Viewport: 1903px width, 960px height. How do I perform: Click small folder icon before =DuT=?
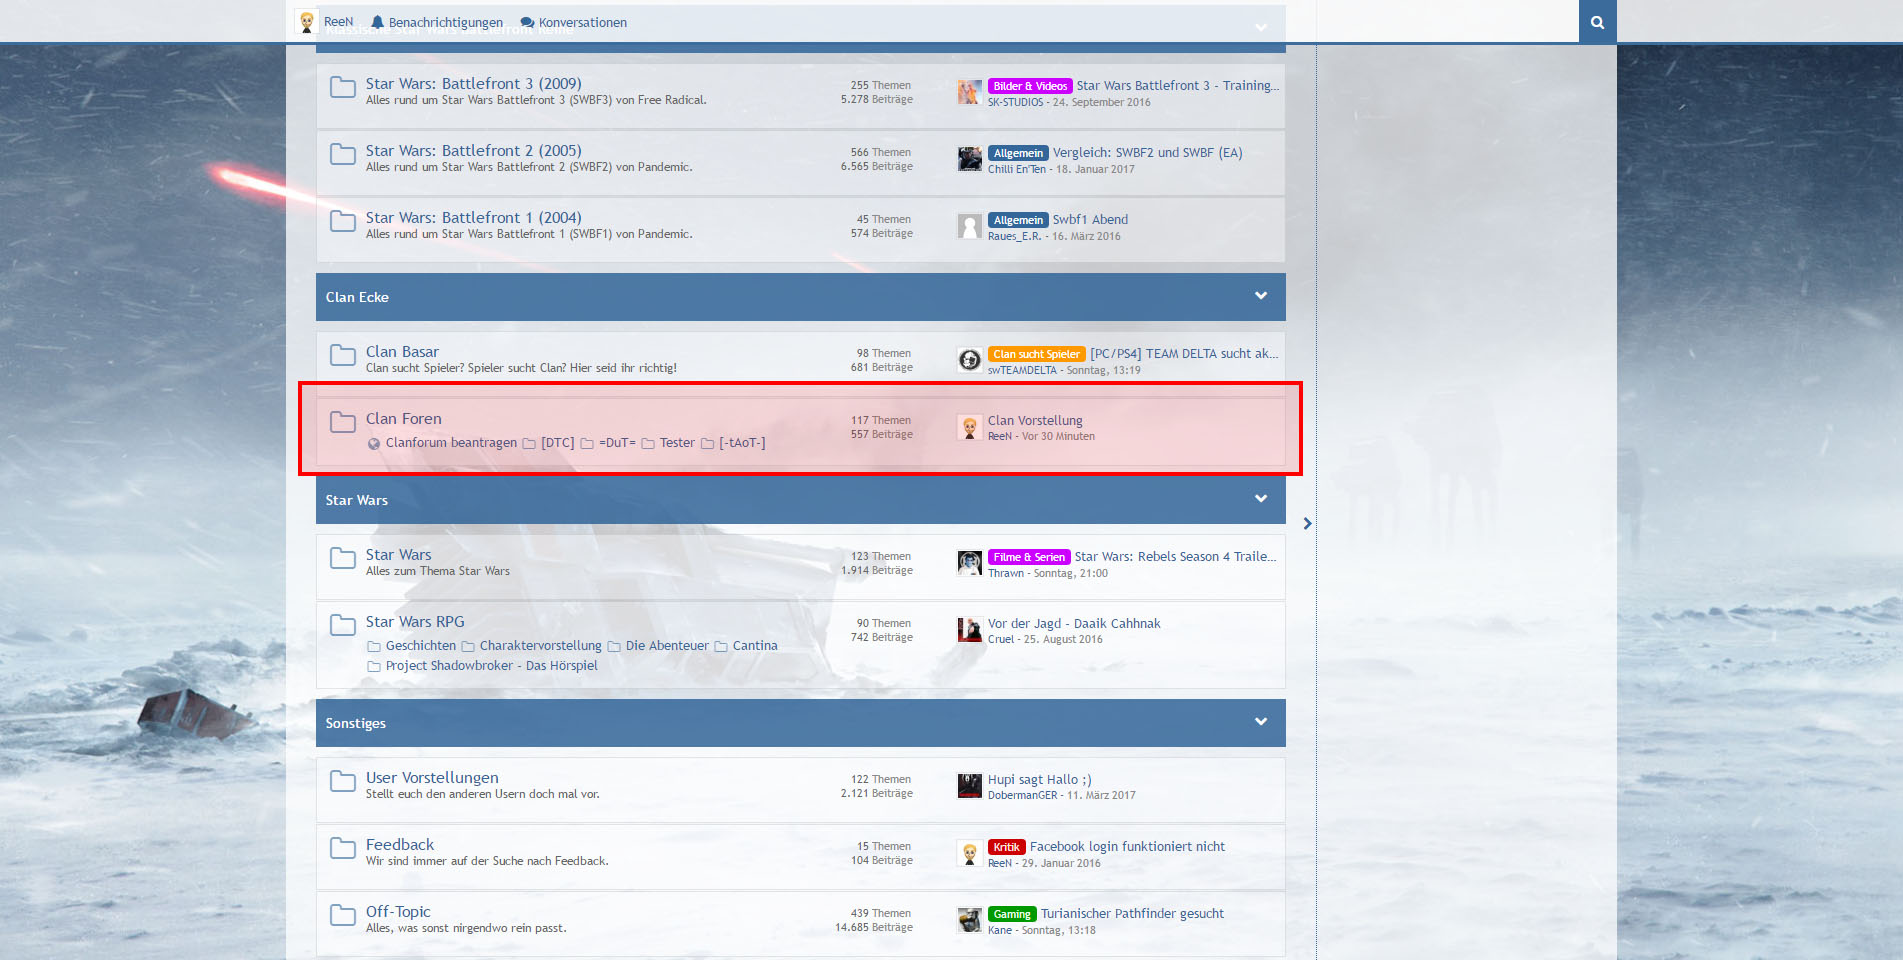click(x=587, y=444)
